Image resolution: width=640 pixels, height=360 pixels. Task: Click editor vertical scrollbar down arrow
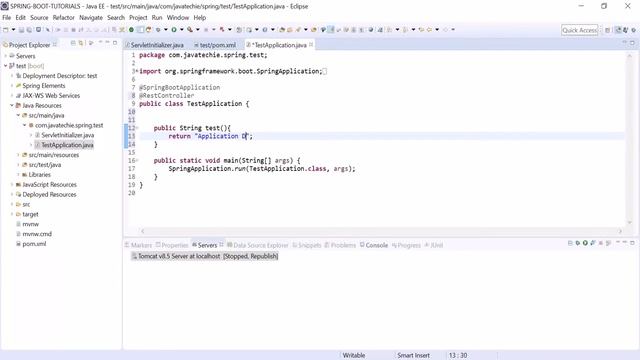[629, 222]
